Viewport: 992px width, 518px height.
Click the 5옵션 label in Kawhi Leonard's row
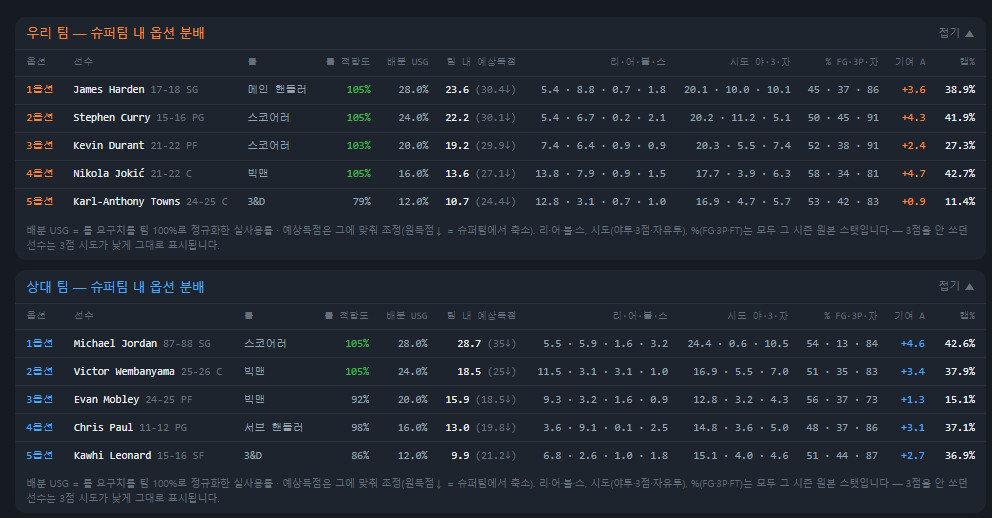point(40,455)
